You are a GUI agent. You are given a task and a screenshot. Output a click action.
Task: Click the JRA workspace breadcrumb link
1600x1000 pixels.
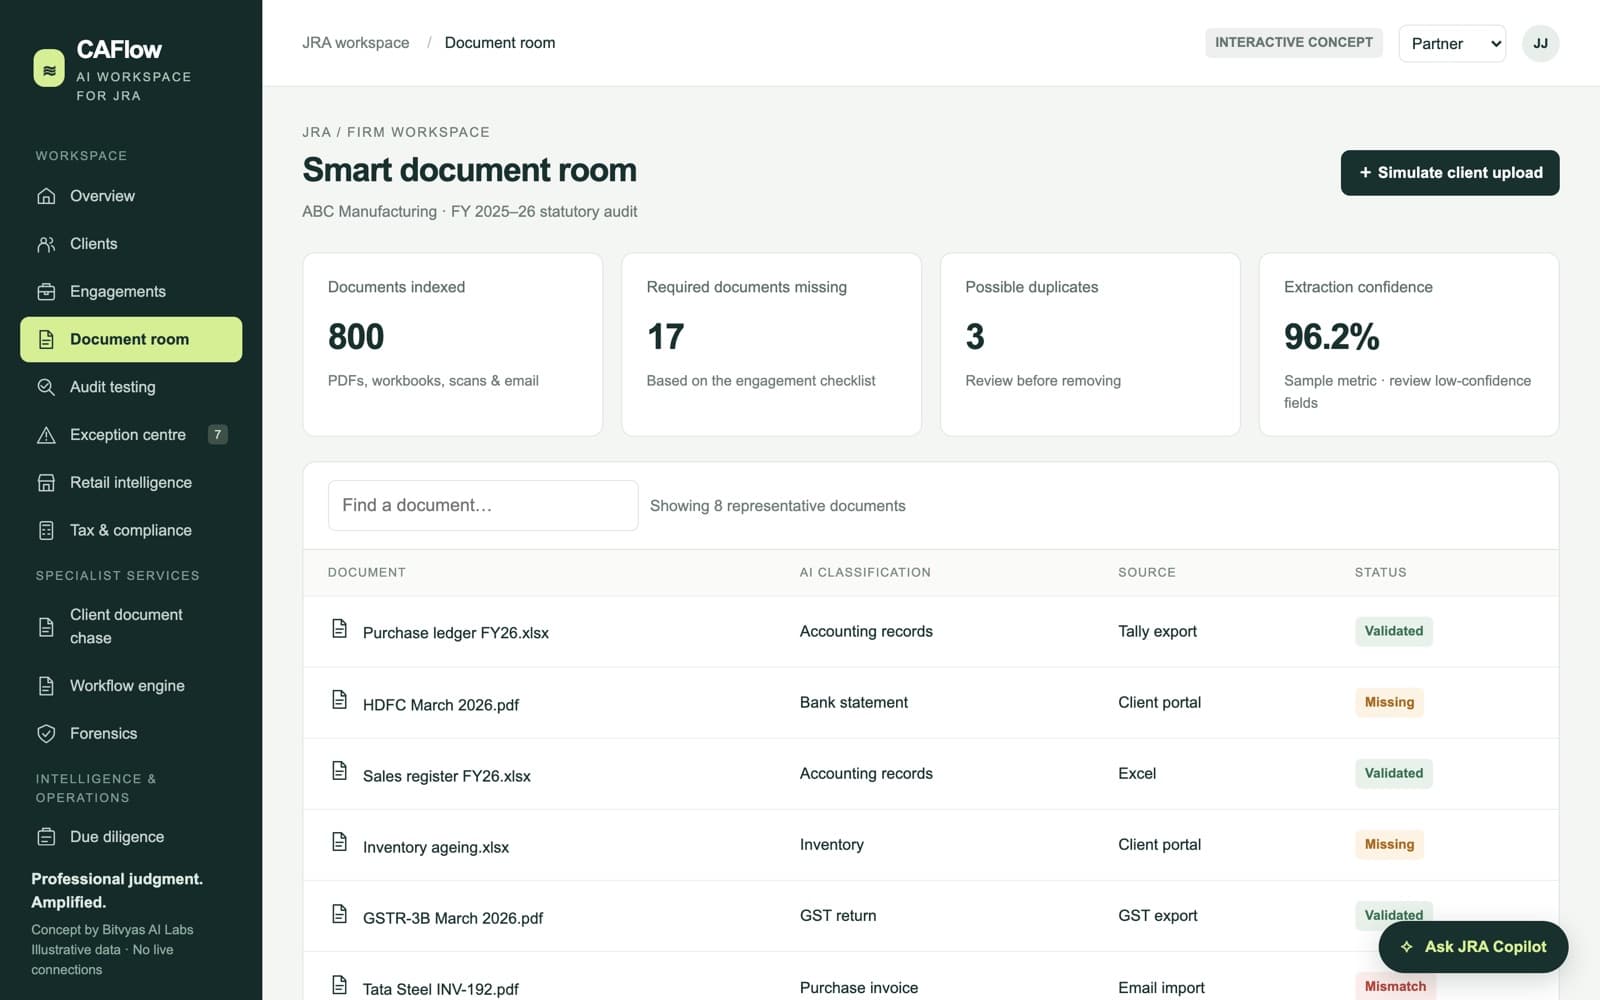tap(356, 43)
